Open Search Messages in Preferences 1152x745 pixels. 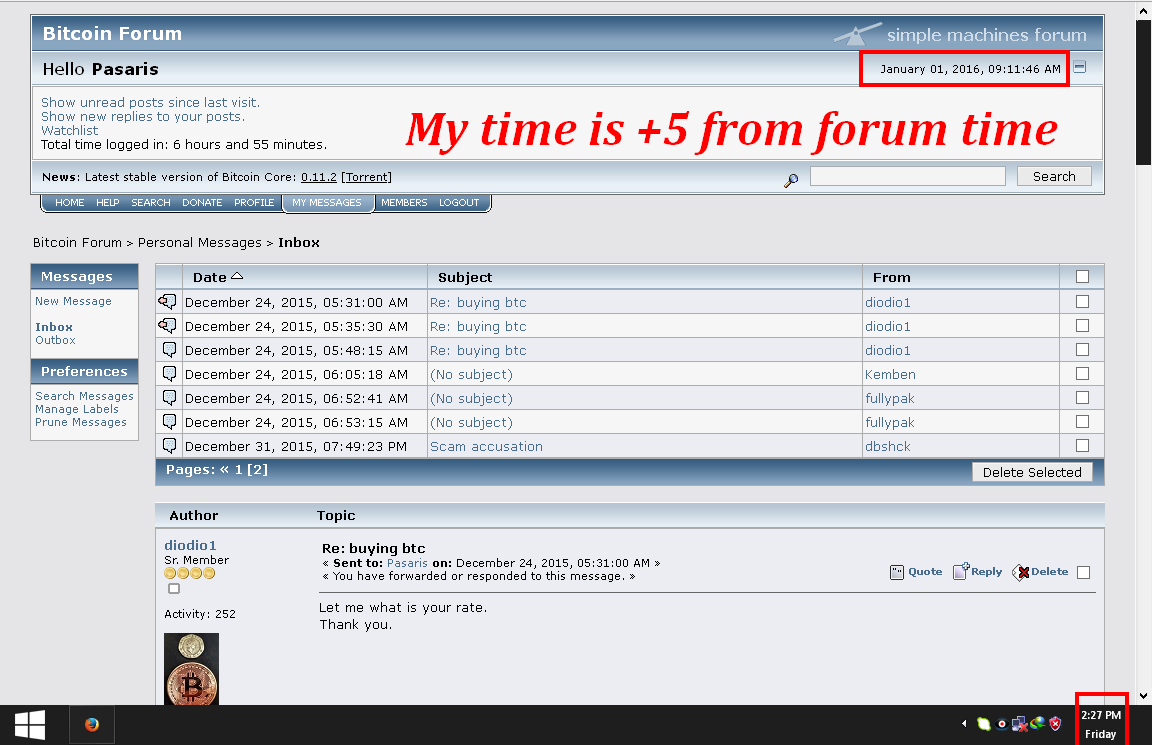pos(84,396)
